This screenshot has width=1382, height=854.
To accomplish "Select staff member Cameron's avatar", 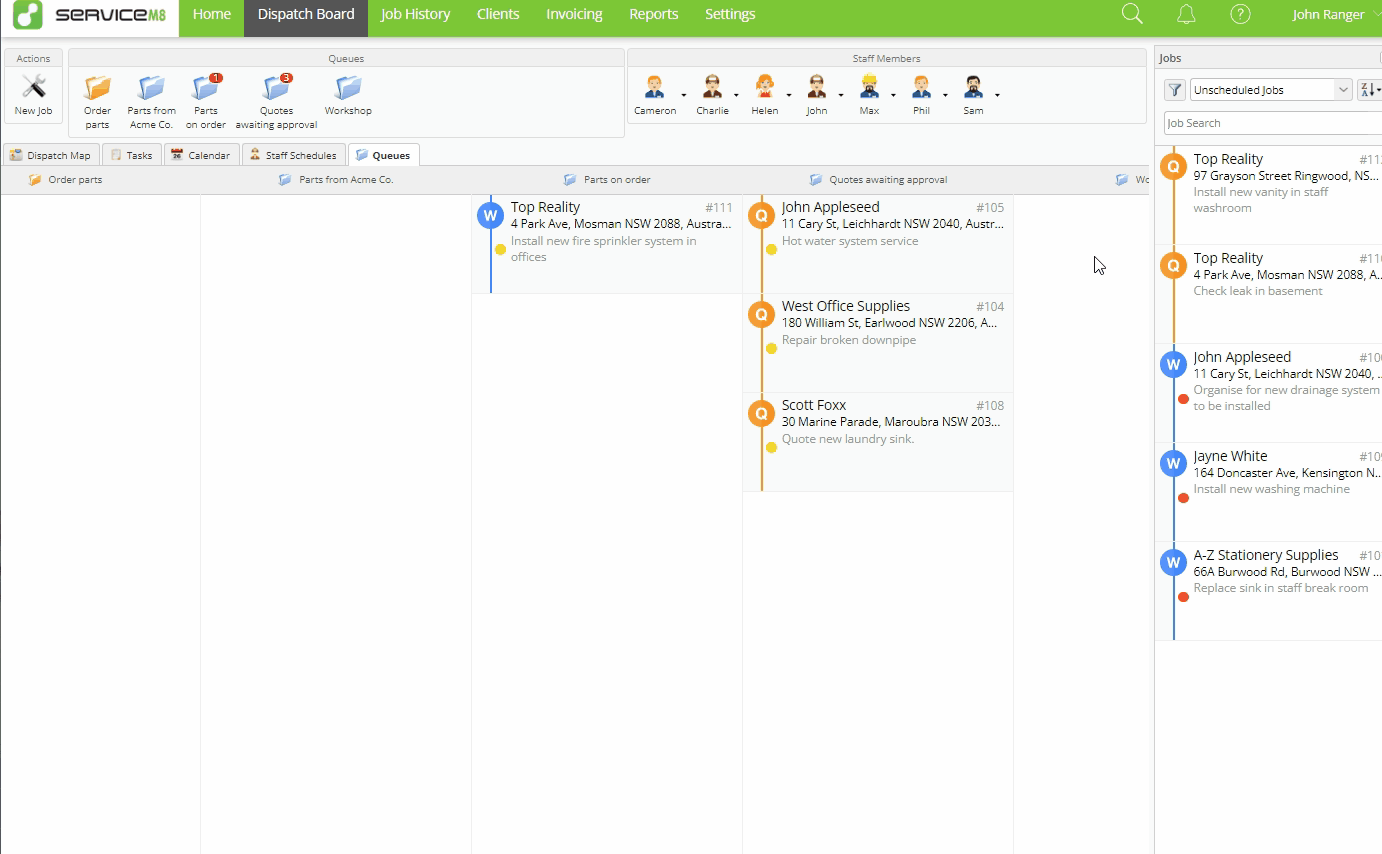I will [654, 87].
